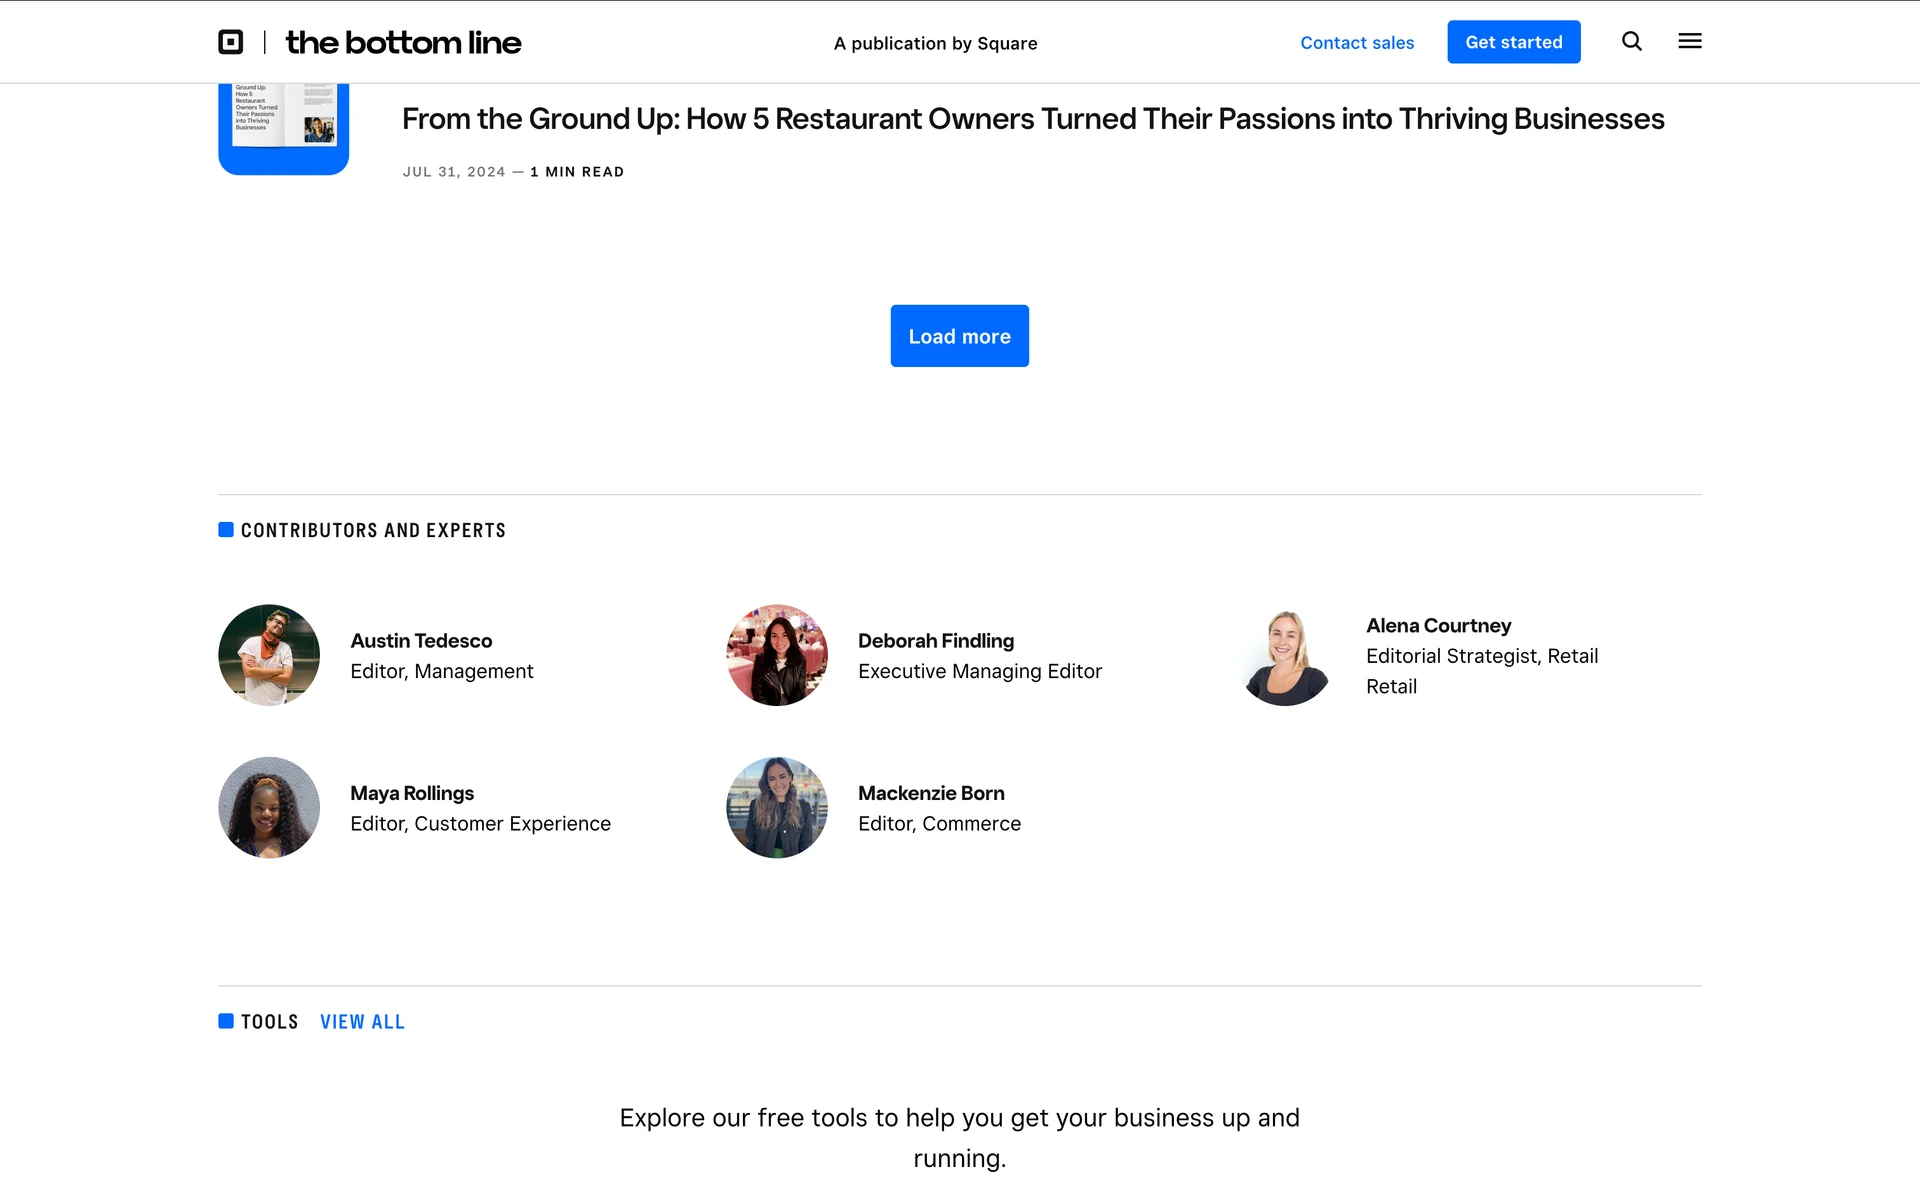Open the restaurant owners article title

tap(1033, 119)
